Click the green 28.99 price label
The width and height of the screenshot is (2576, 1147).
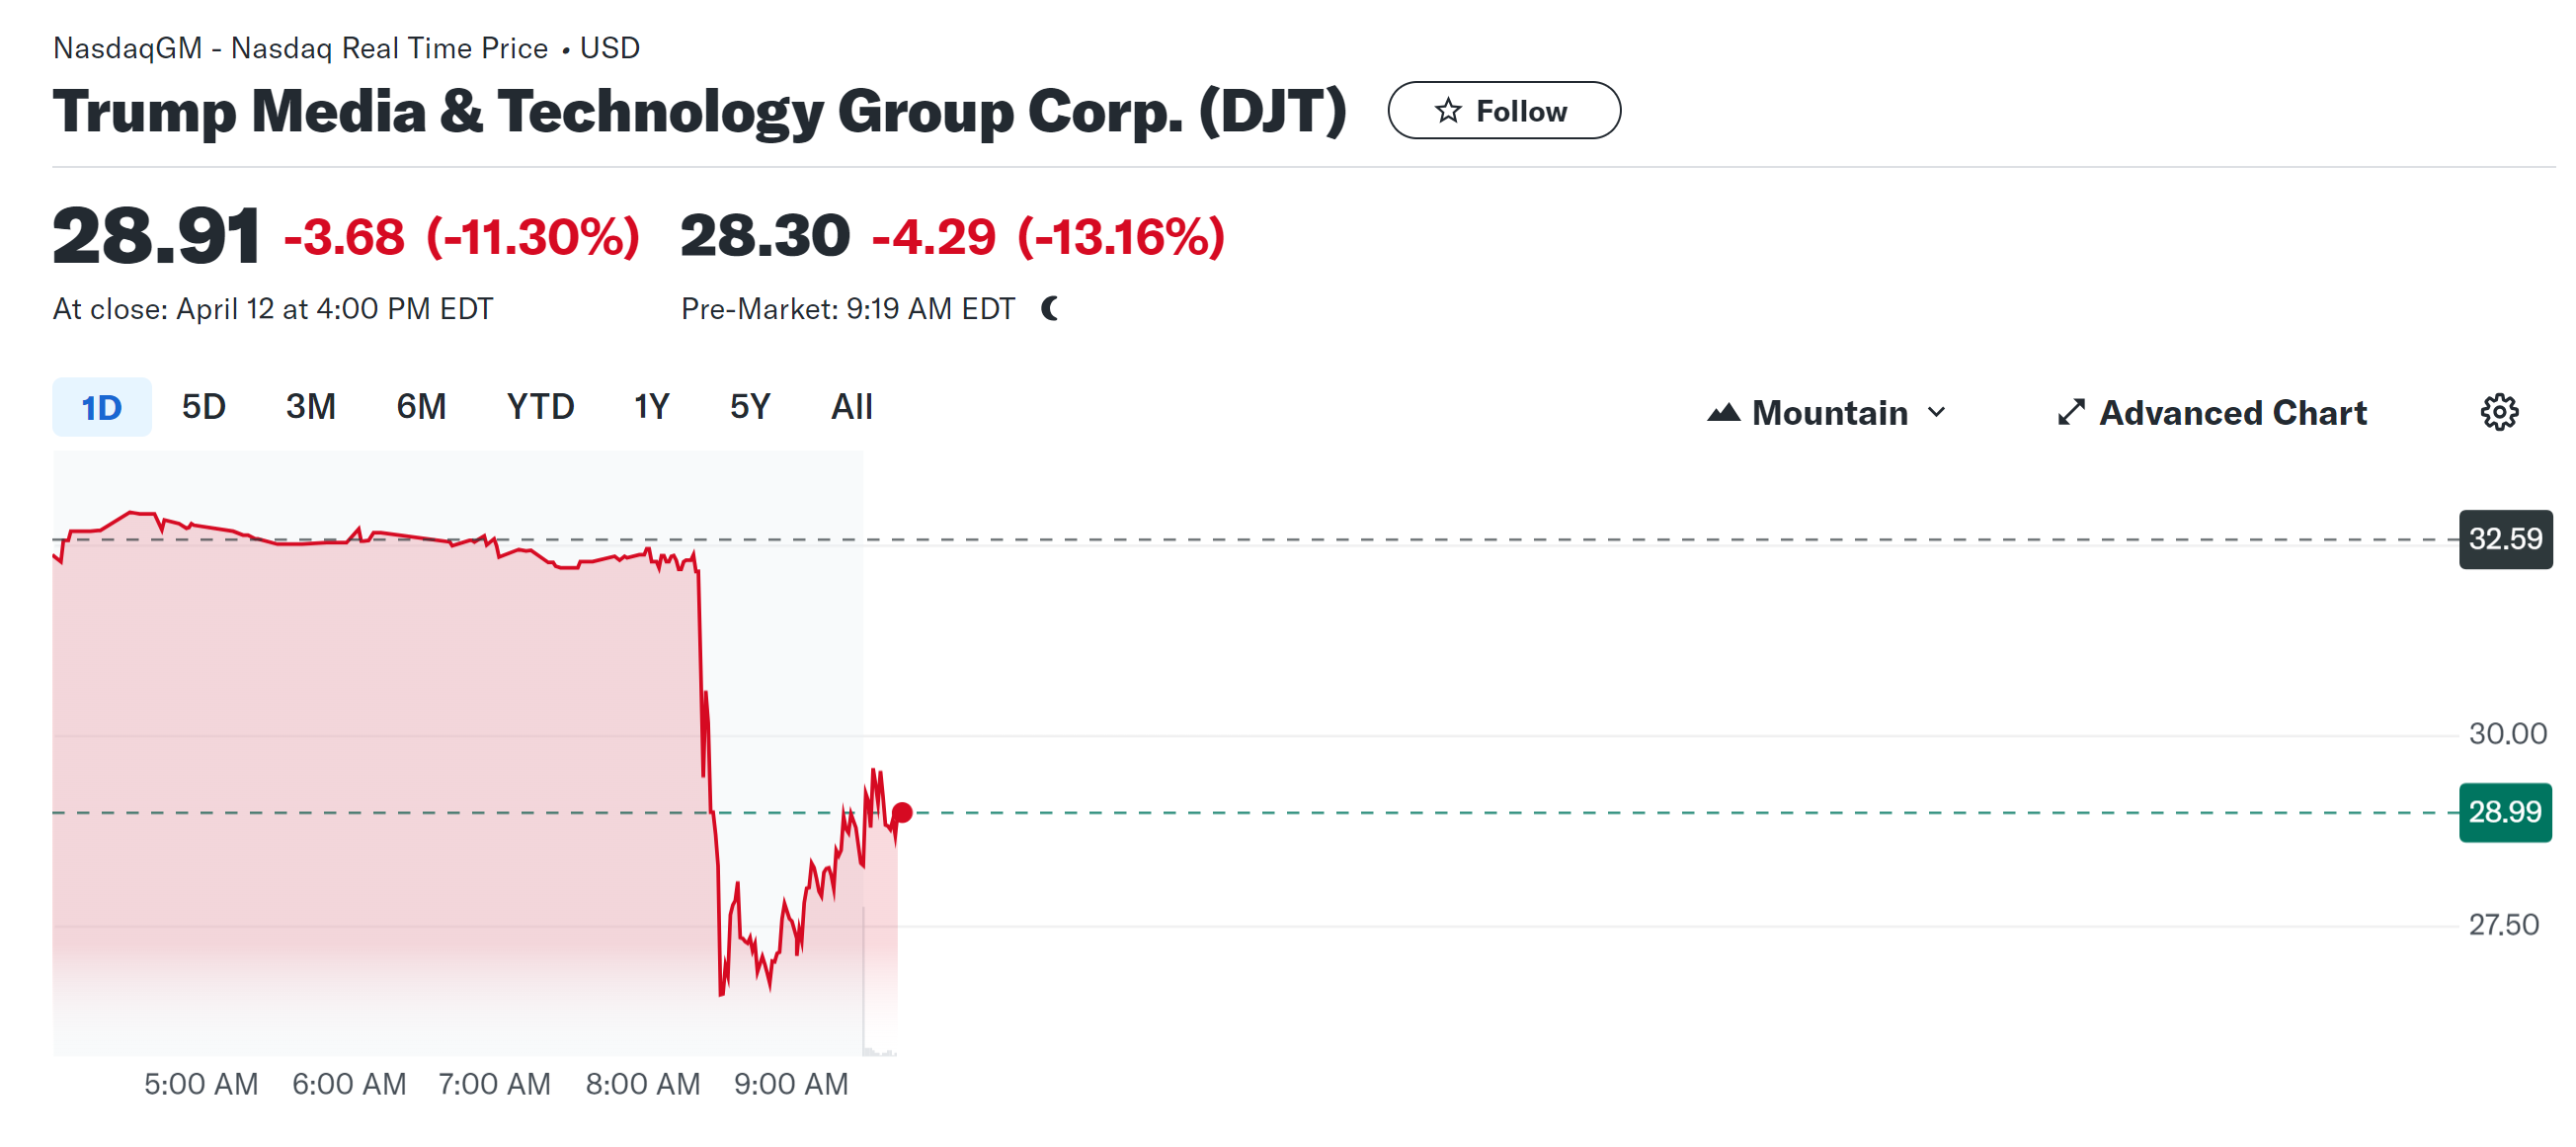click(x=2504, y=812)
